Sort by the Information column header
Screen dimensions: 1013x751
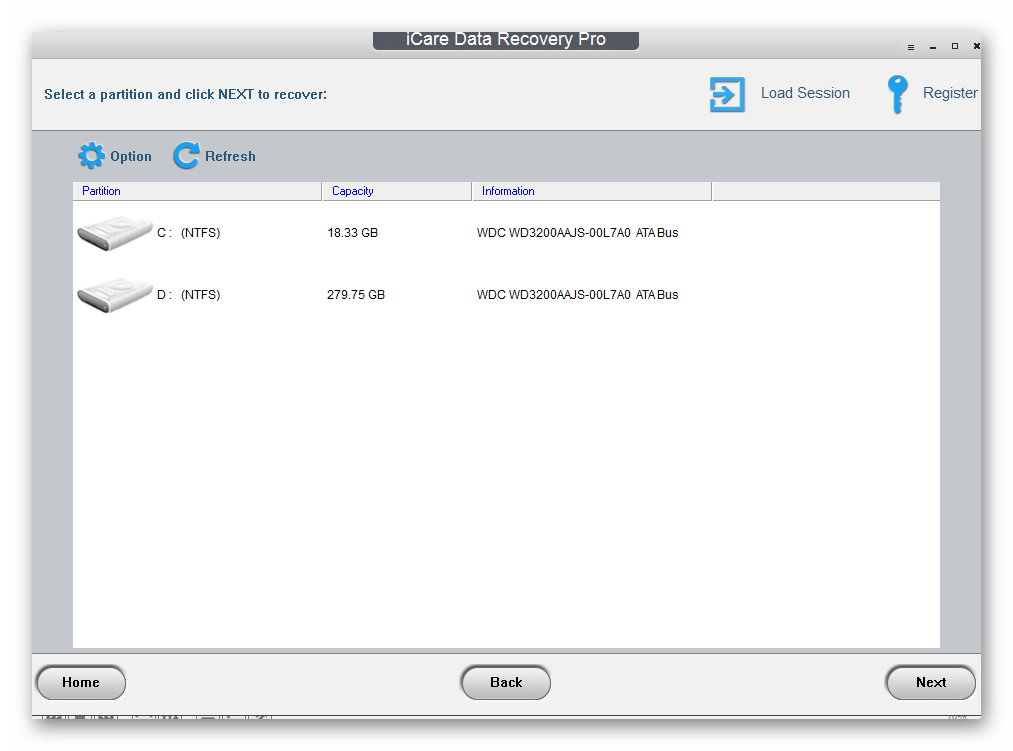pyautogui.click(x=592, y=191)
